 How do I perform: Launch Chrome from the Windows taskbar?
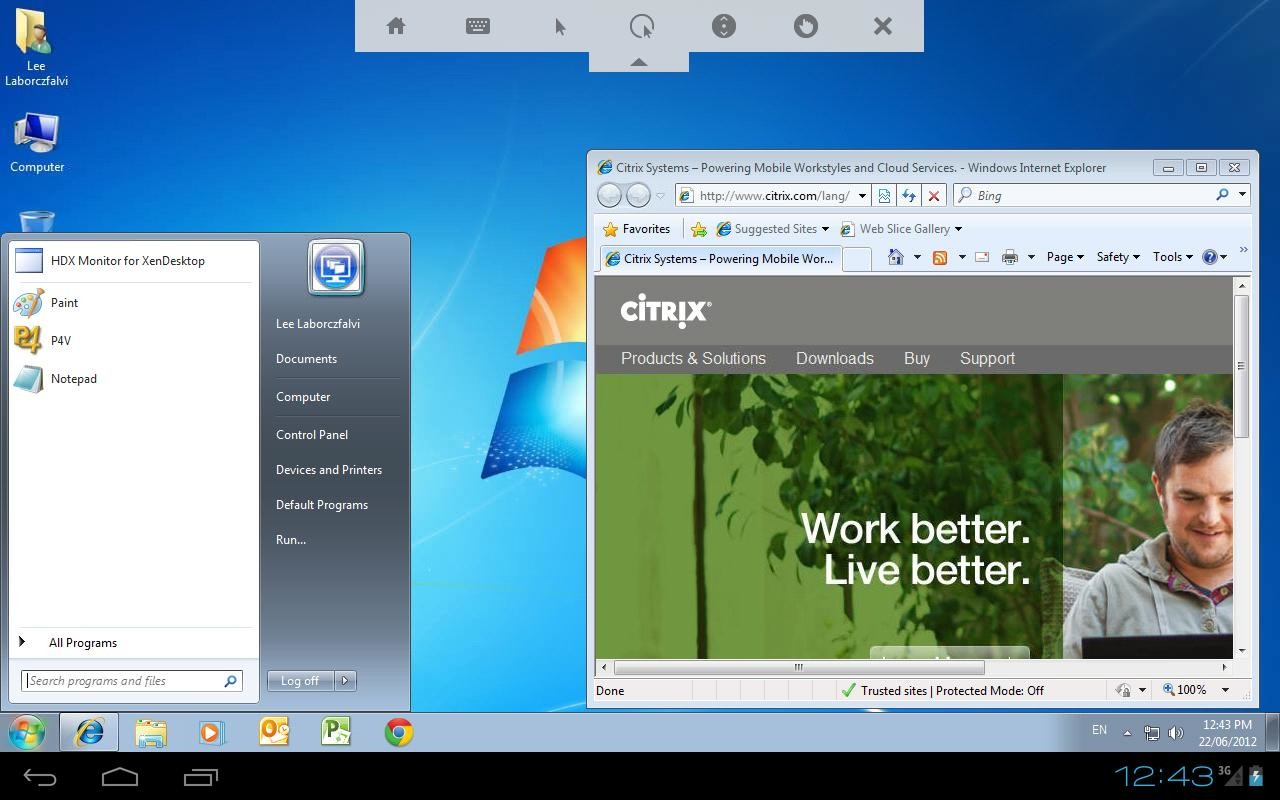point(399,732)
